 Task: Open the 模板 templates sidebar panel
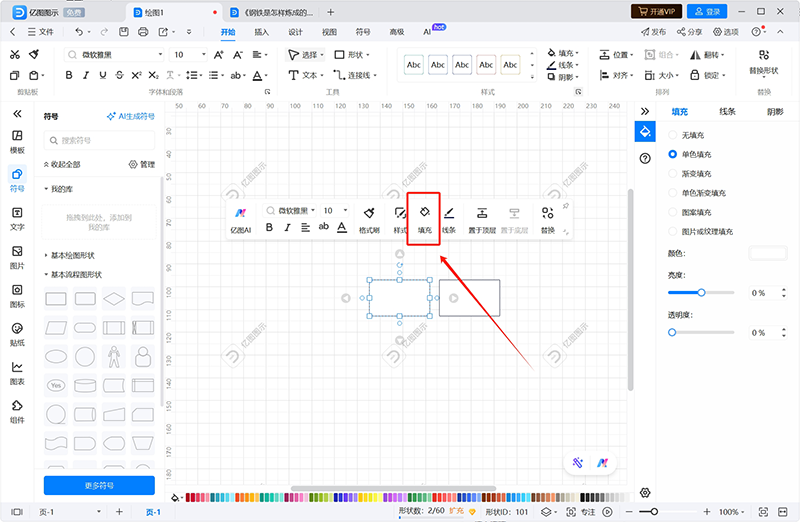tap(17, 142)
